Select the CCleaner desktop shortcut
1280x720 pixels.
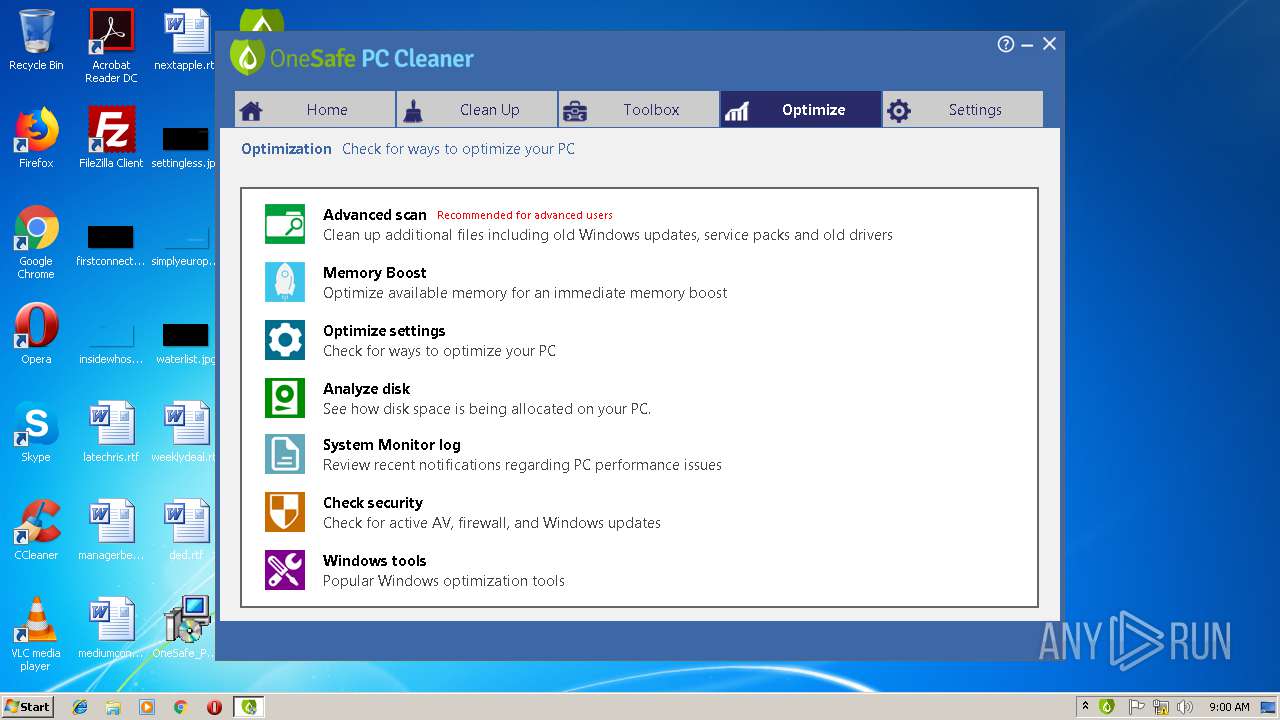[x=36, y=530]
